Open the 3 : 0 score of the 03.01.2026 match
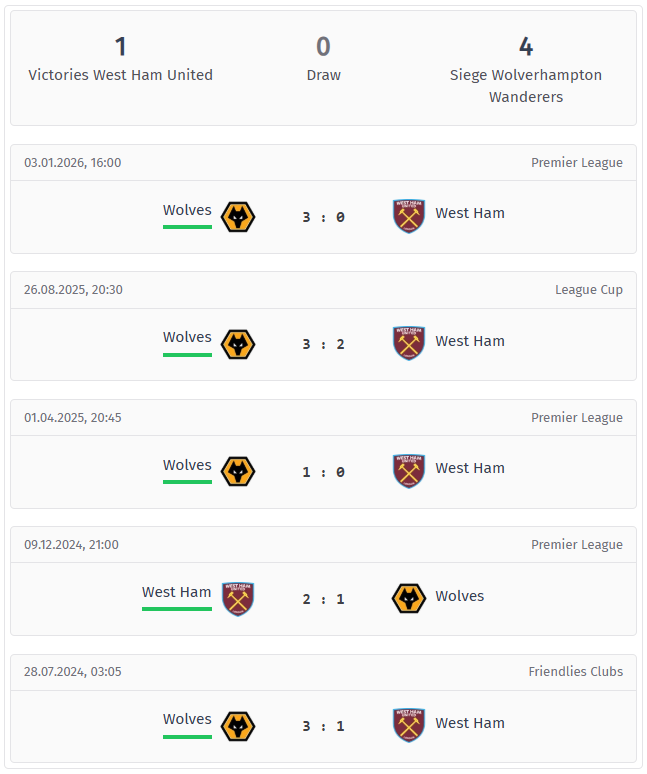The width and height of the screenshot is (647, 774). pos(323,217)
